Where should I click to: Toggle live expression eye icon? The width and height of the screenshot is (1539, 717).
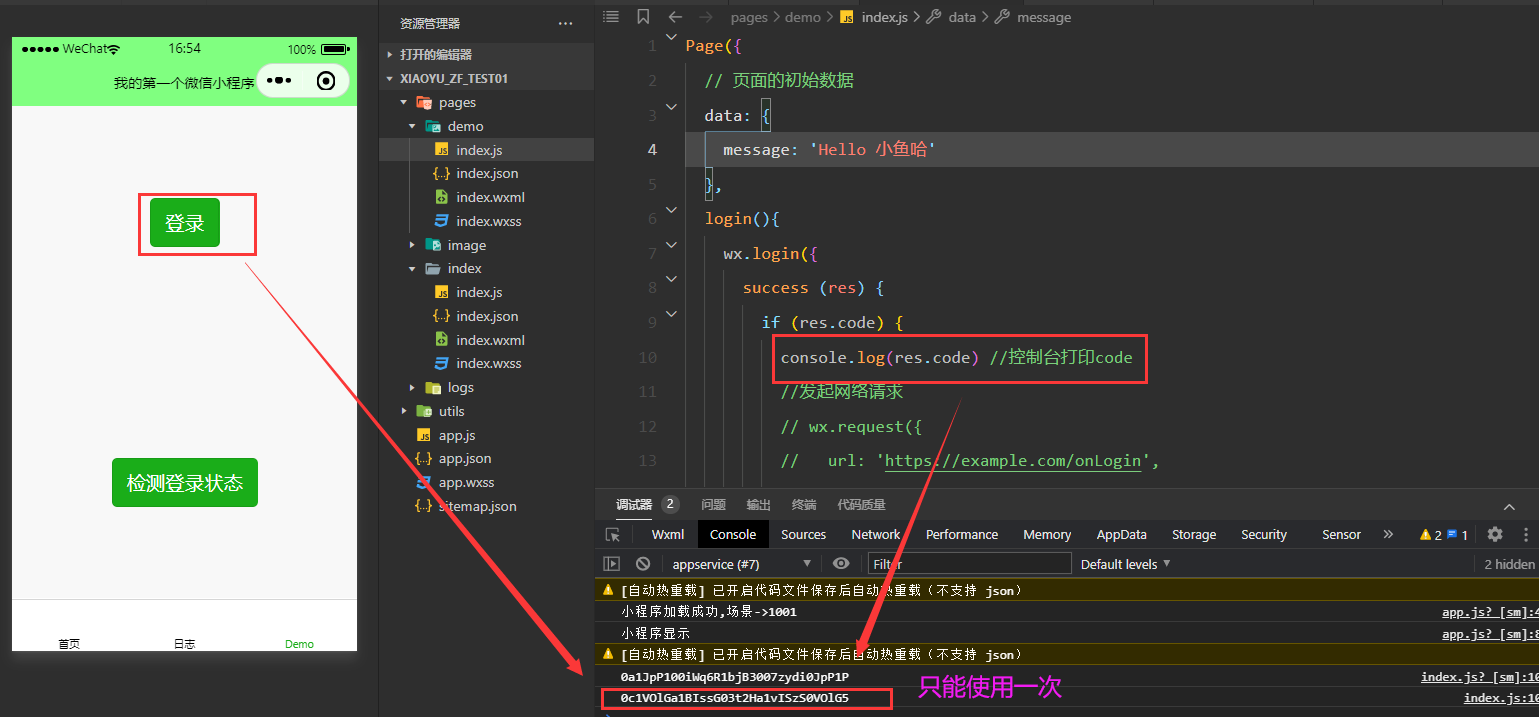click(841, 564)
